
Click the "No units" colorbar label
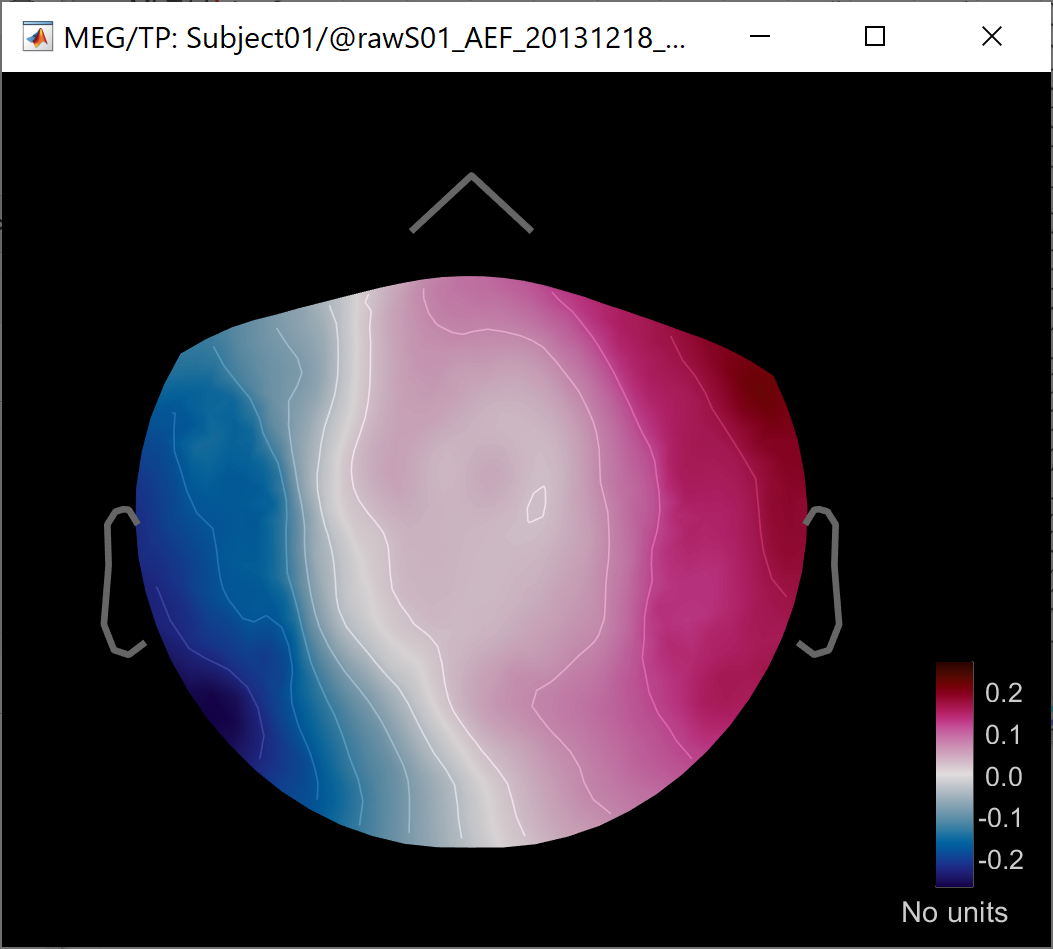coord(954,912)
